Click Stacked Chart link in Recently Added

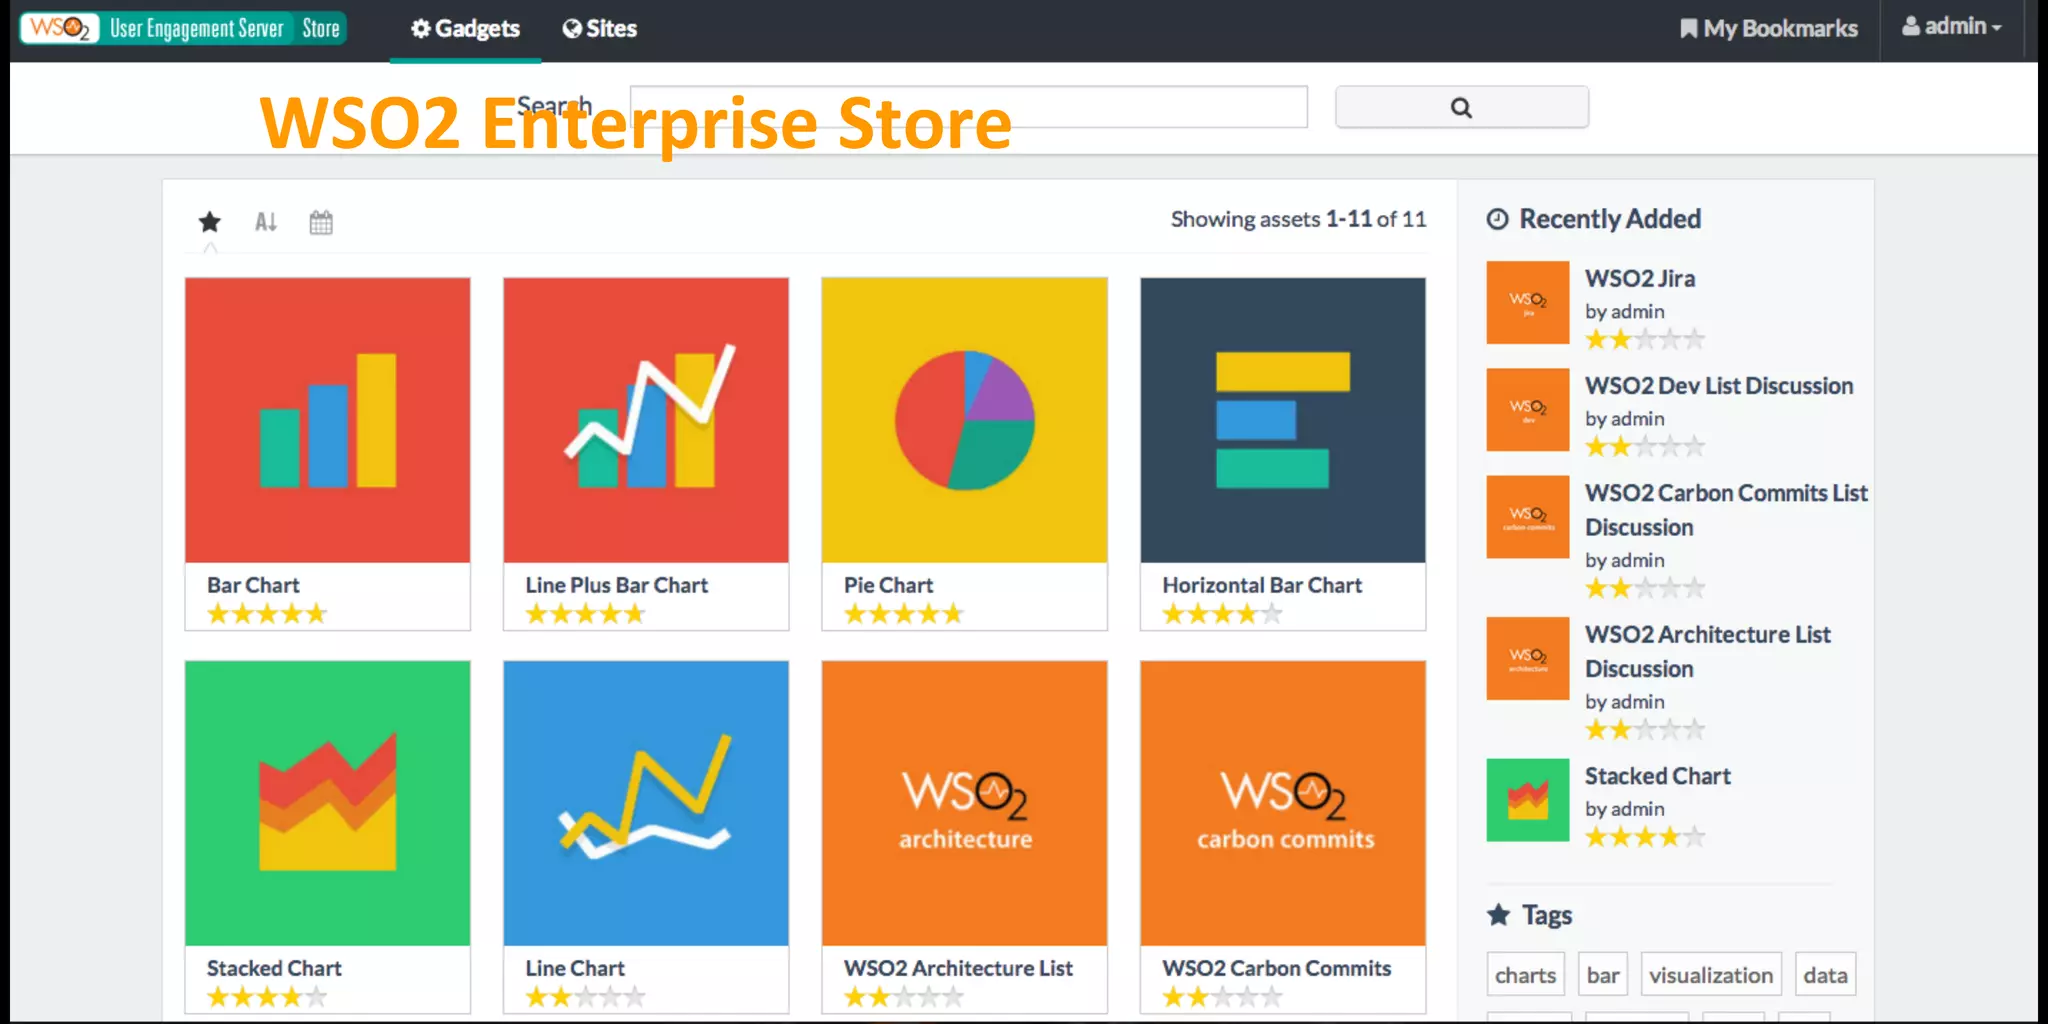[1657, 776]
